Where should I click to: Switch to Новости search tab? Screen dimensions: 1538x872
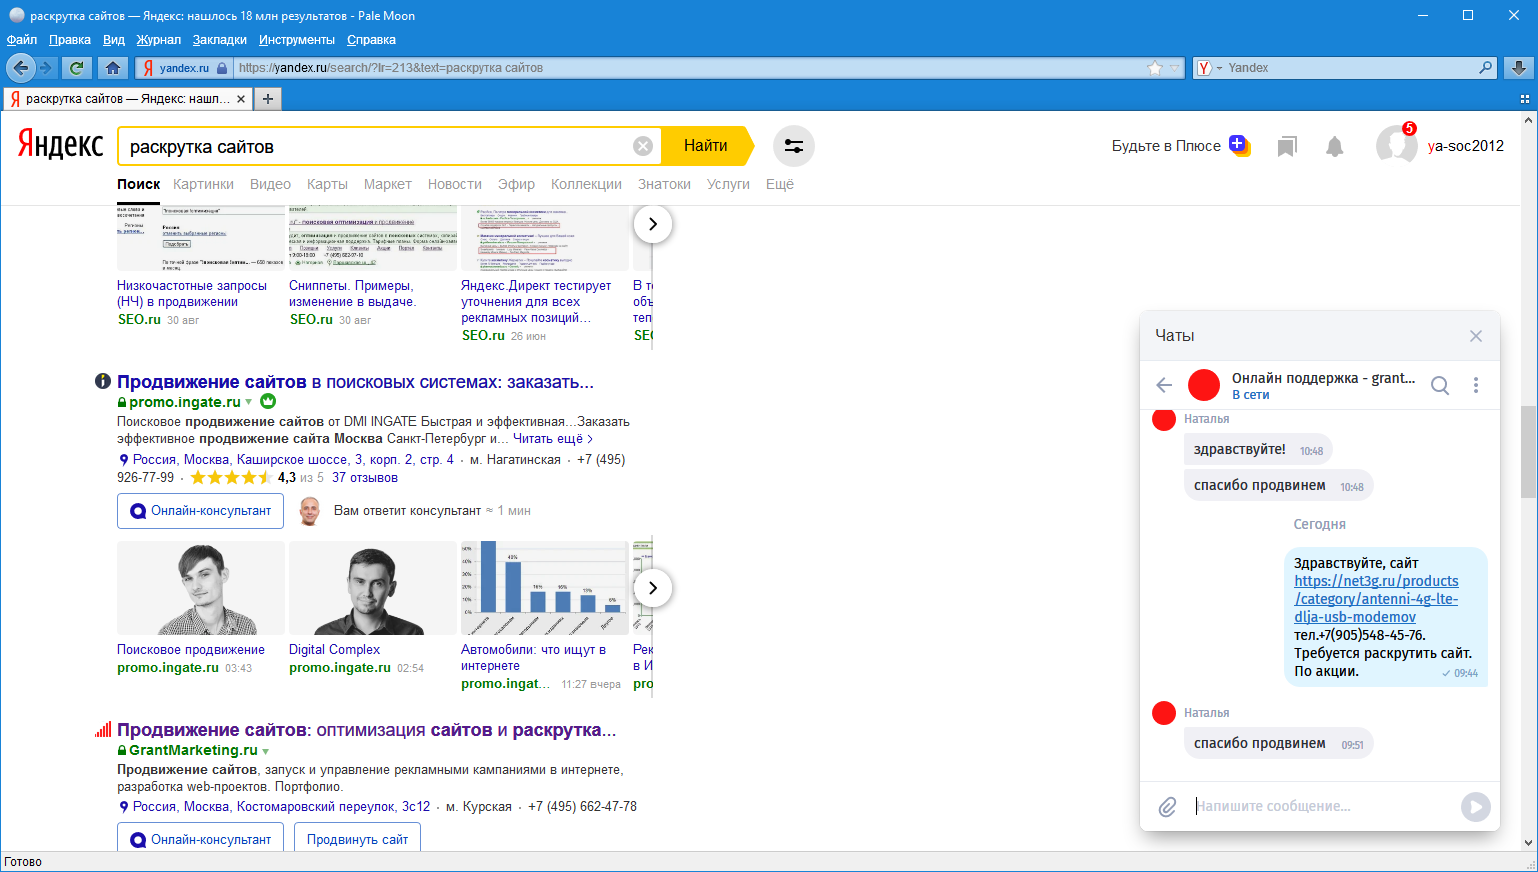click(x=455, y=184)
